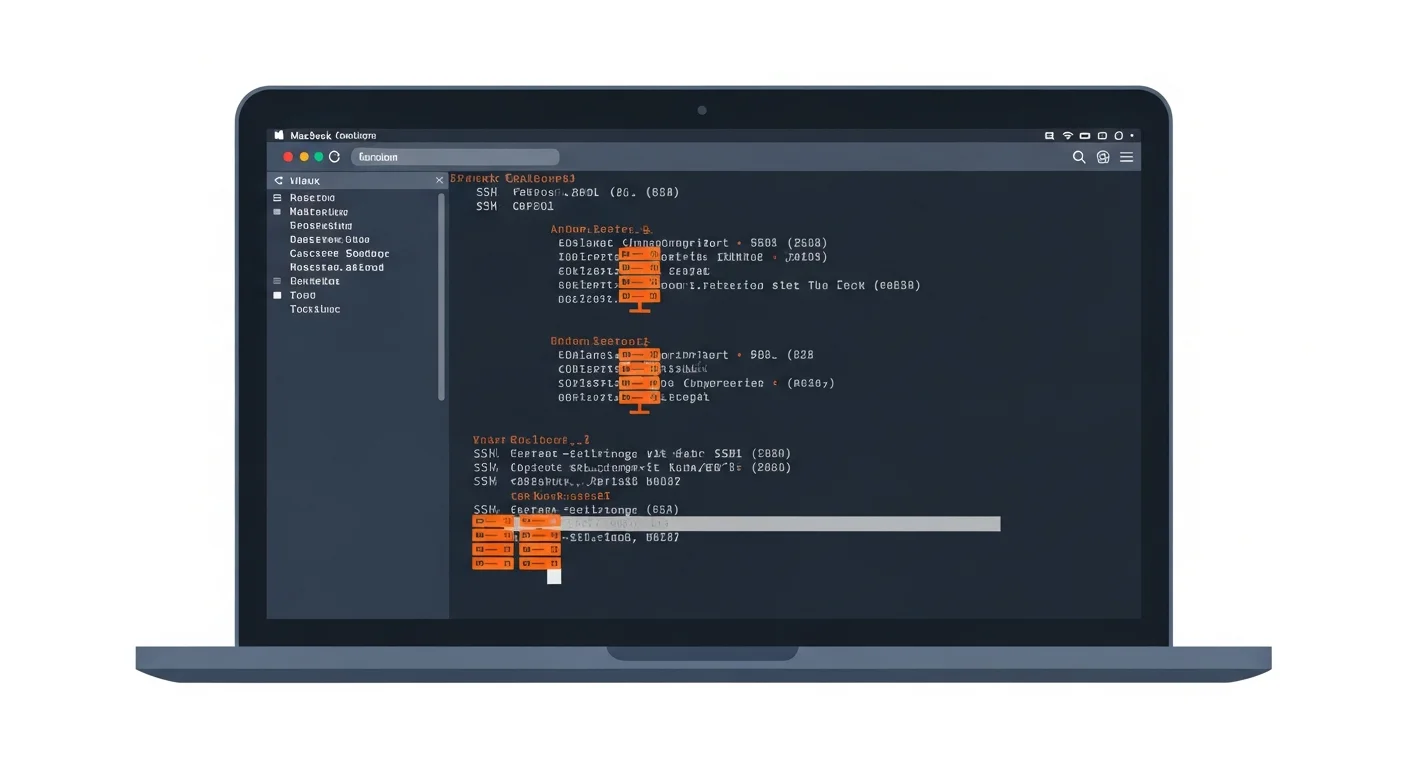Toggle the list indicator beside Rosetoid
The width and height of the screenshot is (1408, 768).
278,197
